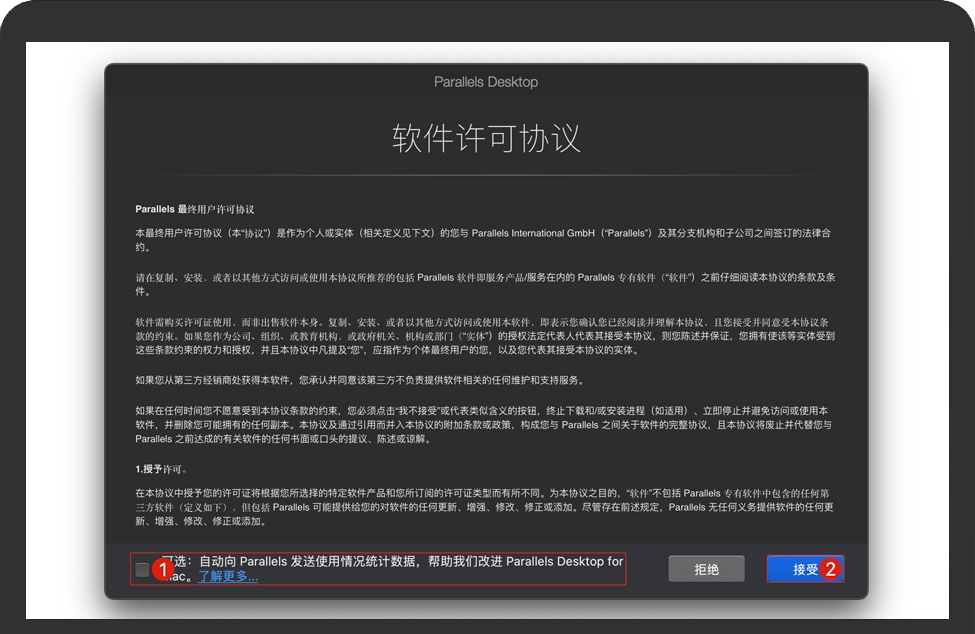Screen dimensions: 975x634
Task: Click the Parallels Desktop window title
Action: pyautogui.click(x=486, y=82)
